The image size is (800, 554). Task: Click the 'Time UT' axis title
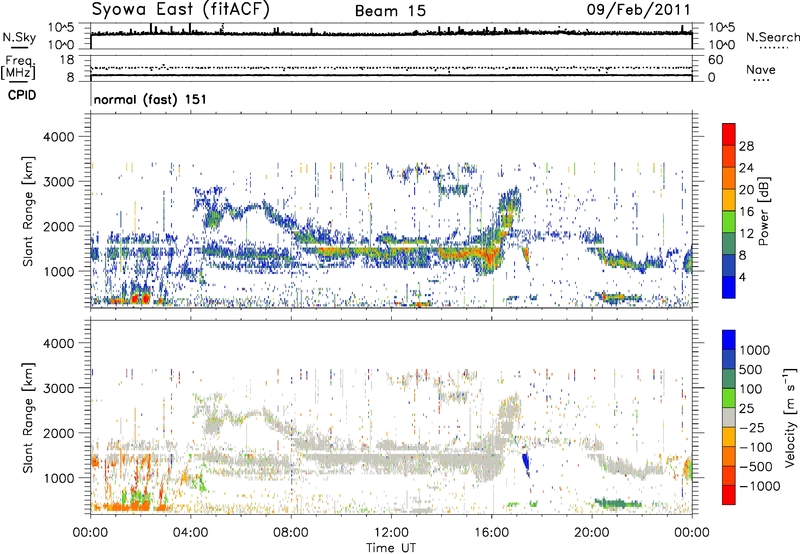pos(391,548)
